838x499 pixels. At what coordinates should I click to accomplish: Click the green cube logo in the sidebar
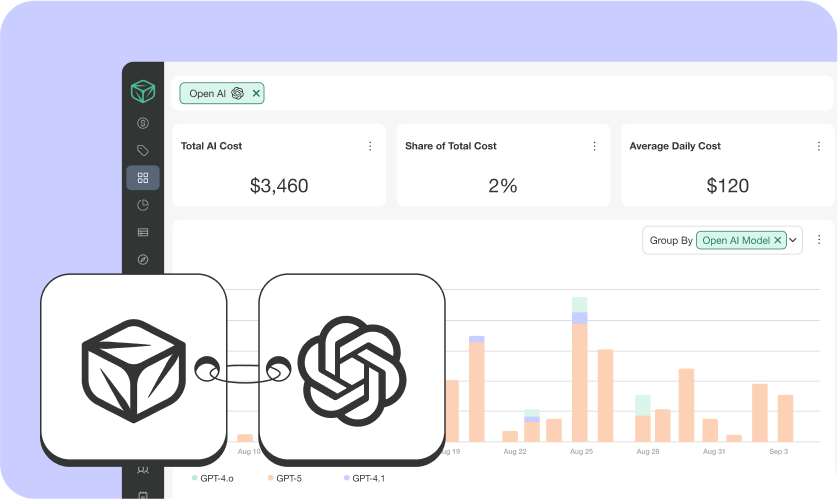tap(143, 91)
